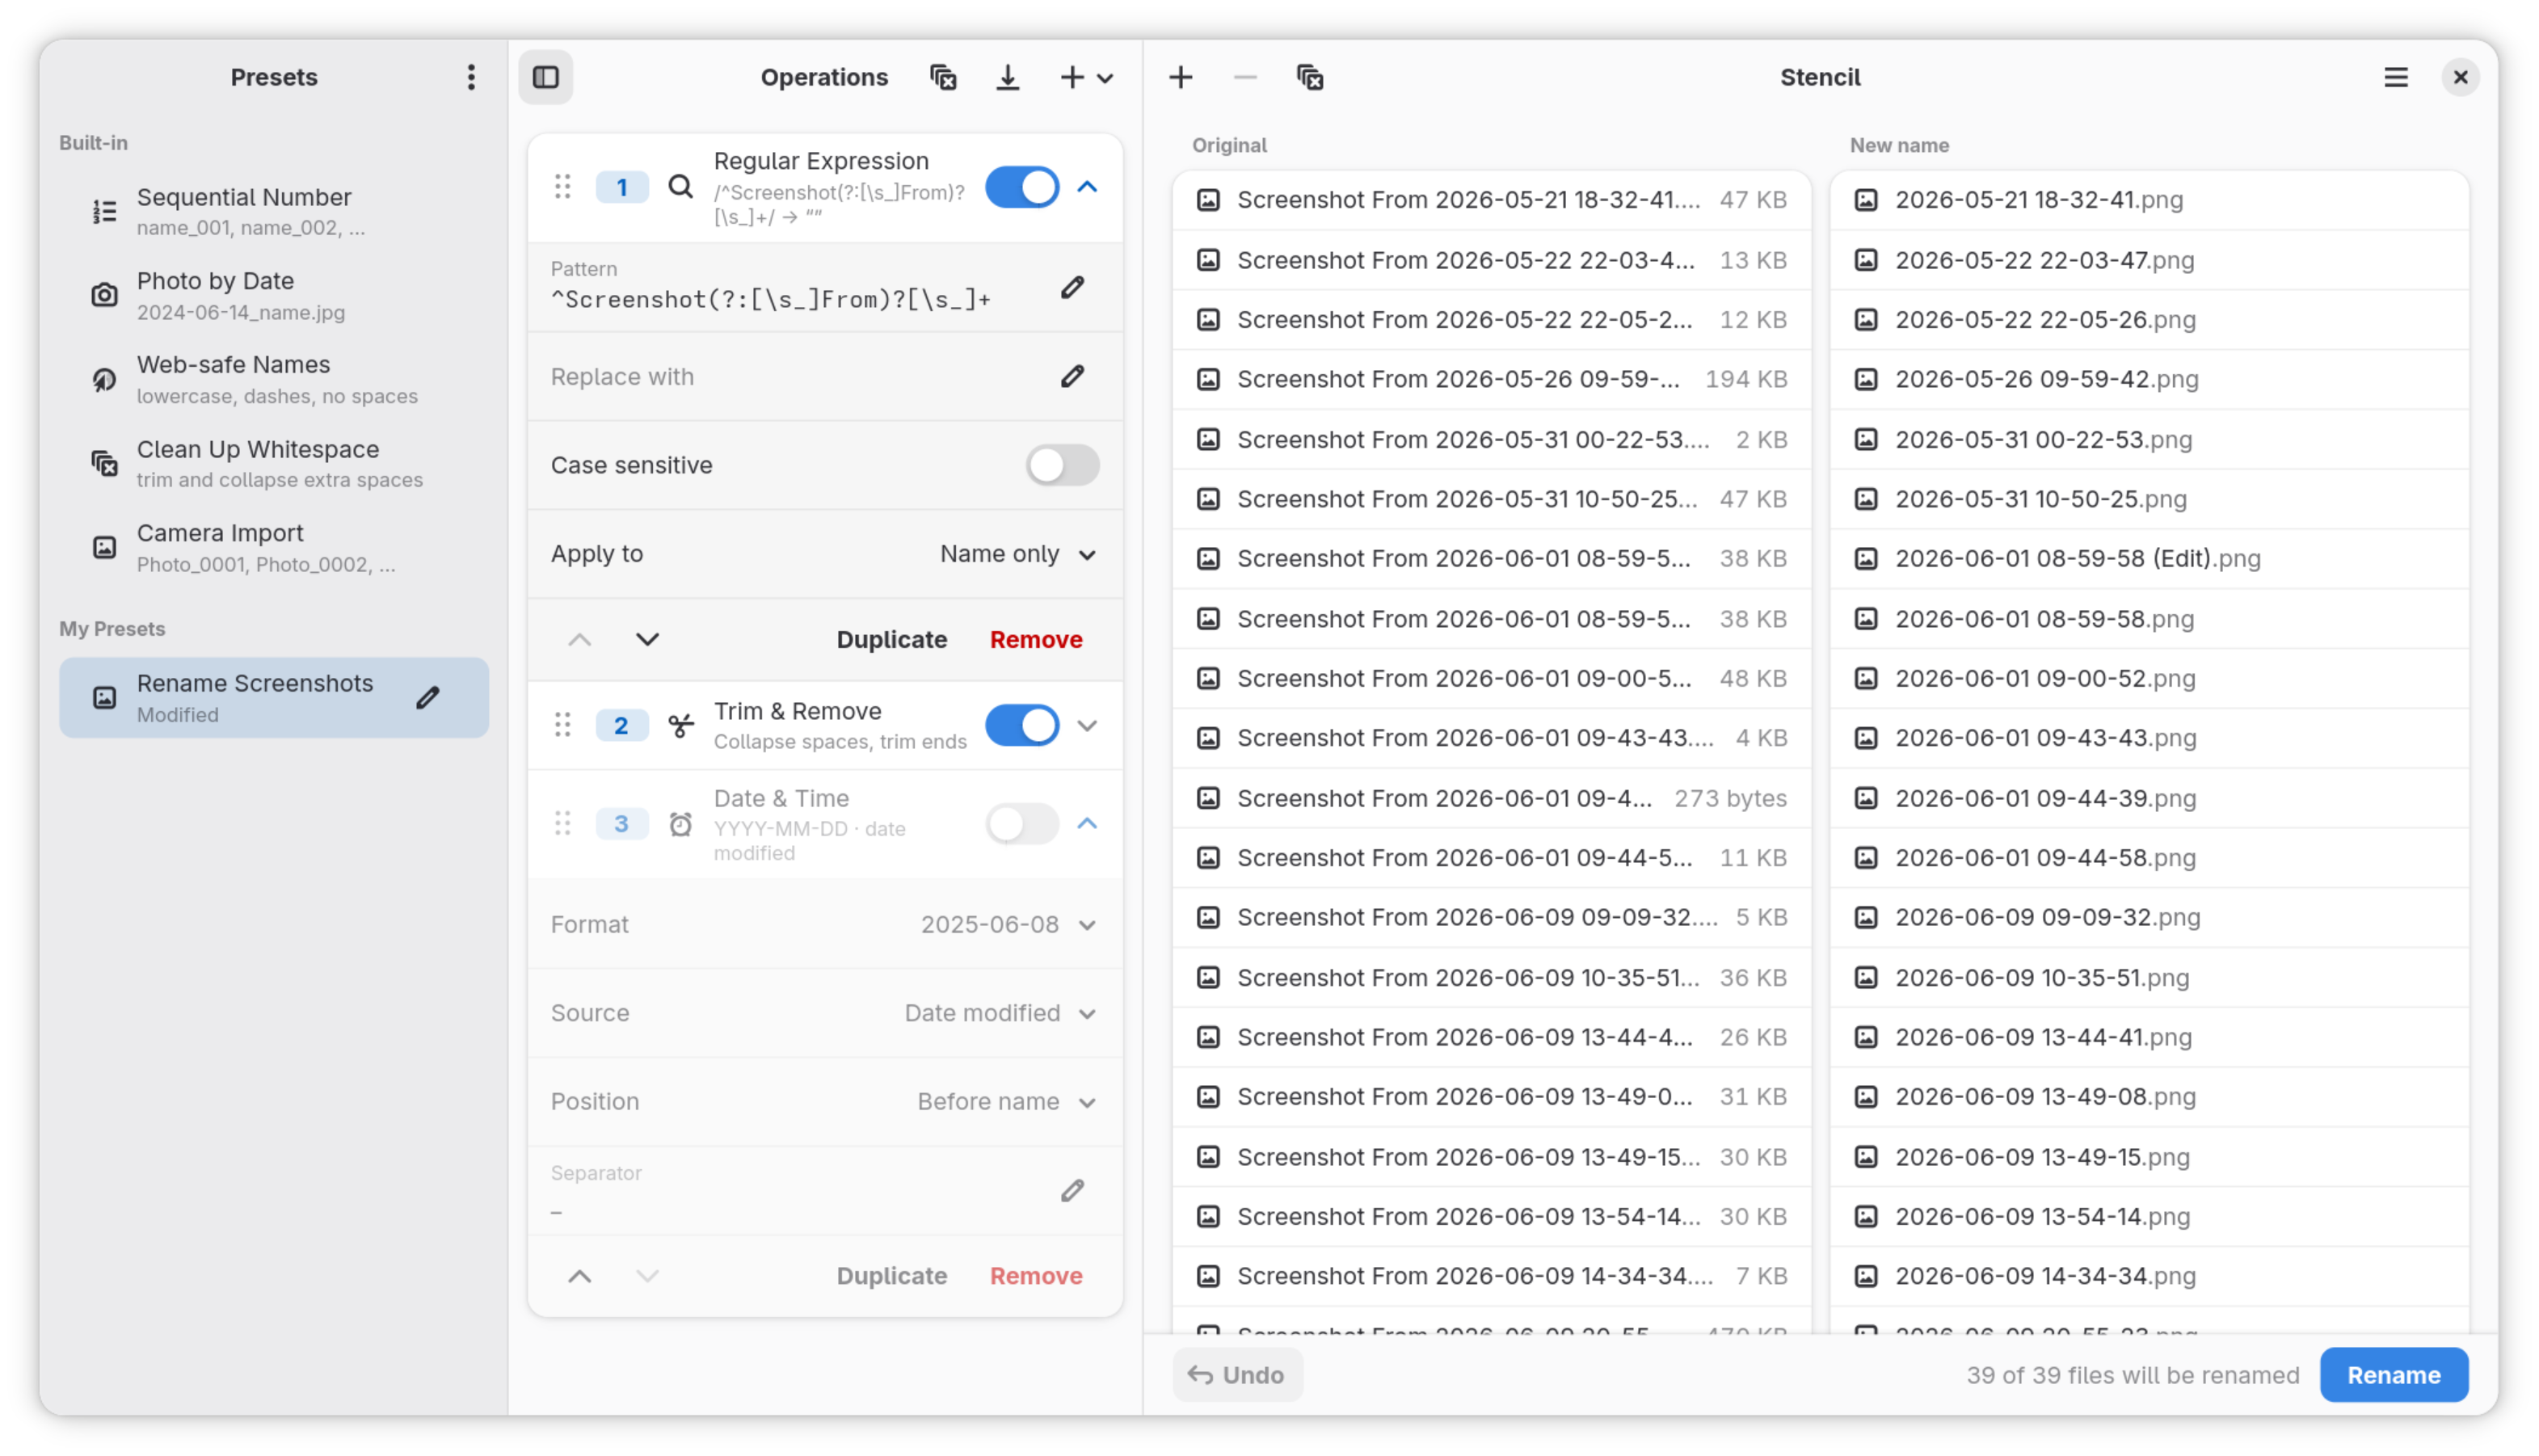Open the Presets three-dot menu
The image size is (2539, 1456).
[x=471, y=77]
